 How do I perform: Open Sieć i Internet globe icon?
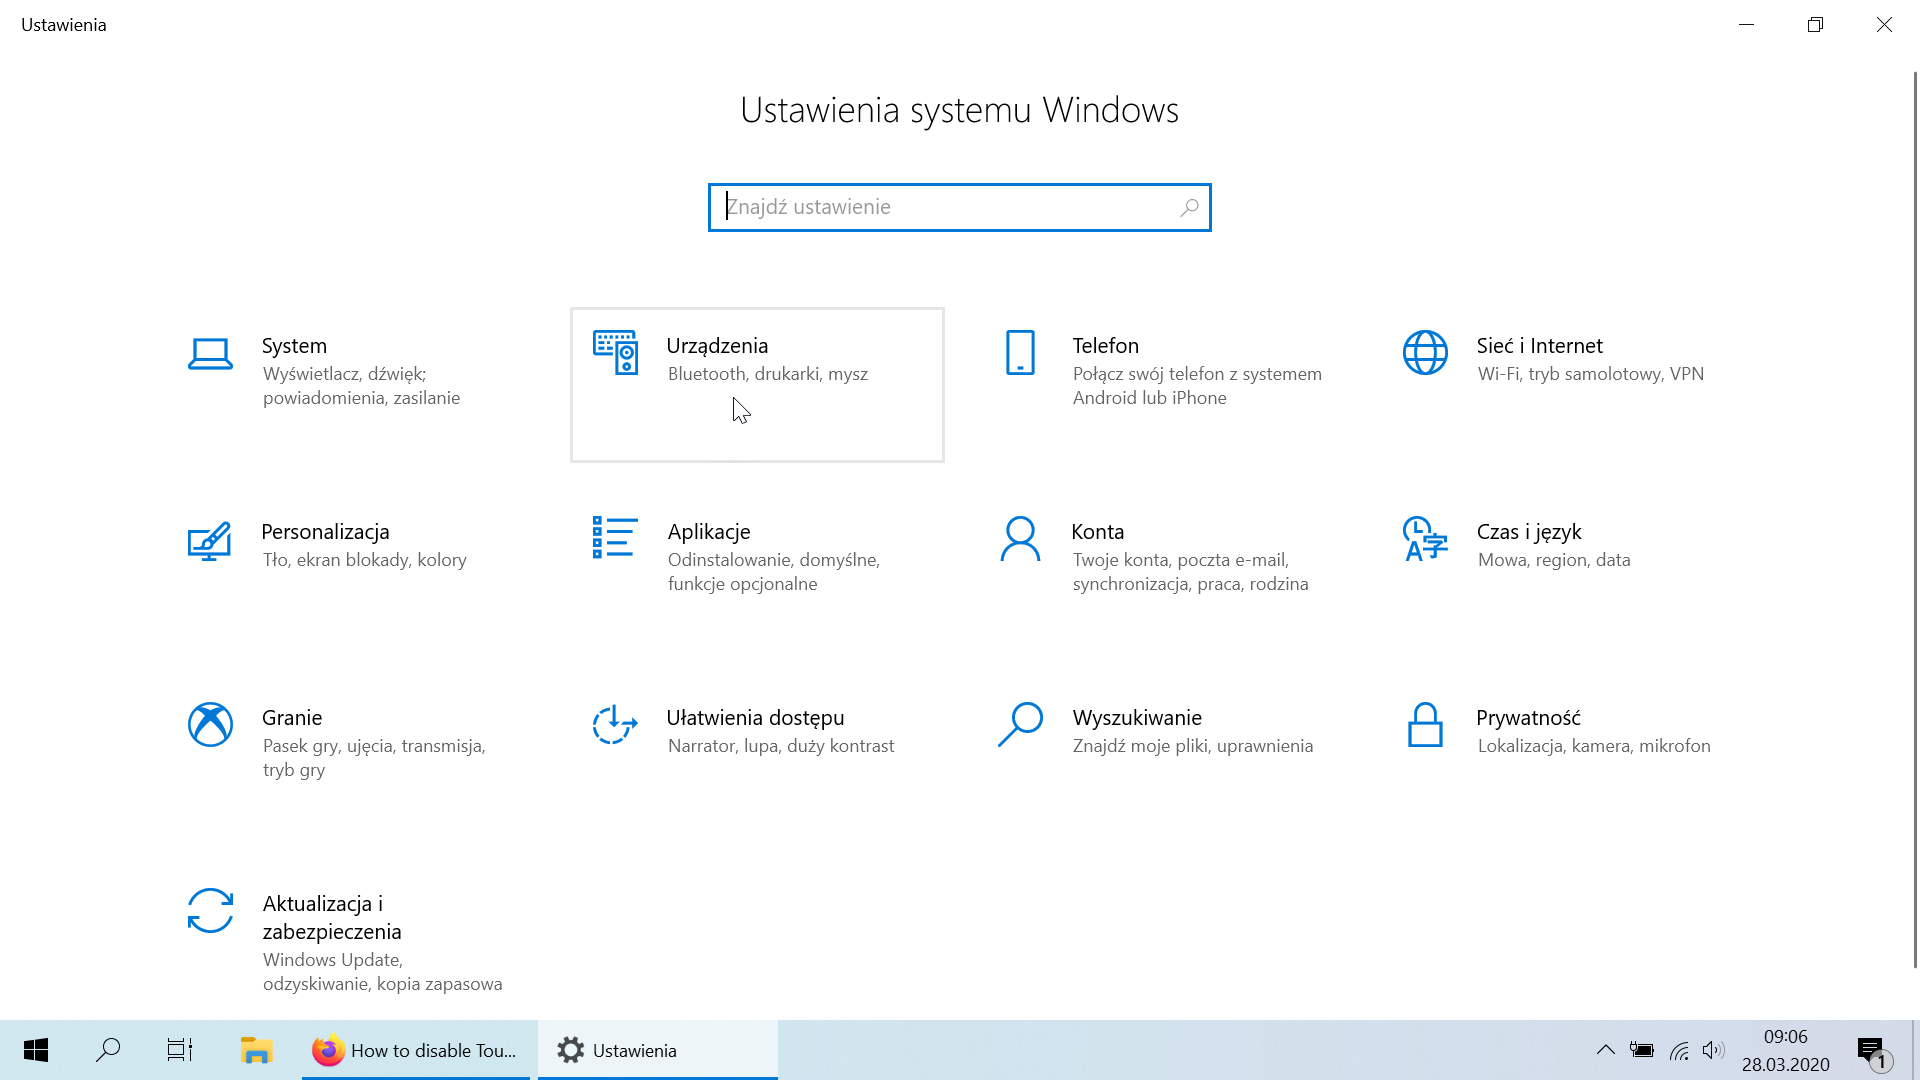click(x=1425, y=353)
